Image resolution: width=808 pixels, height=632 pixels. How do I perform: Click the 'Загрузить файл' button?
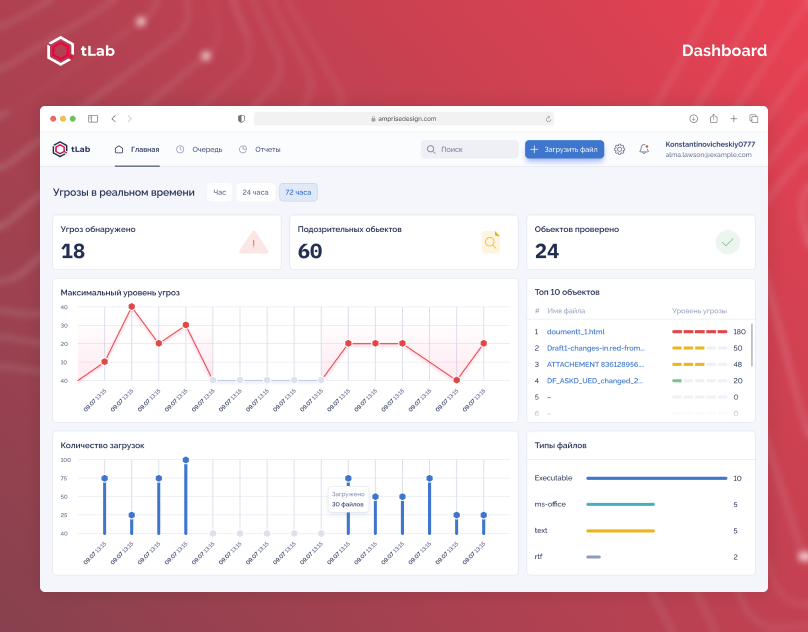tap(564, 149)
